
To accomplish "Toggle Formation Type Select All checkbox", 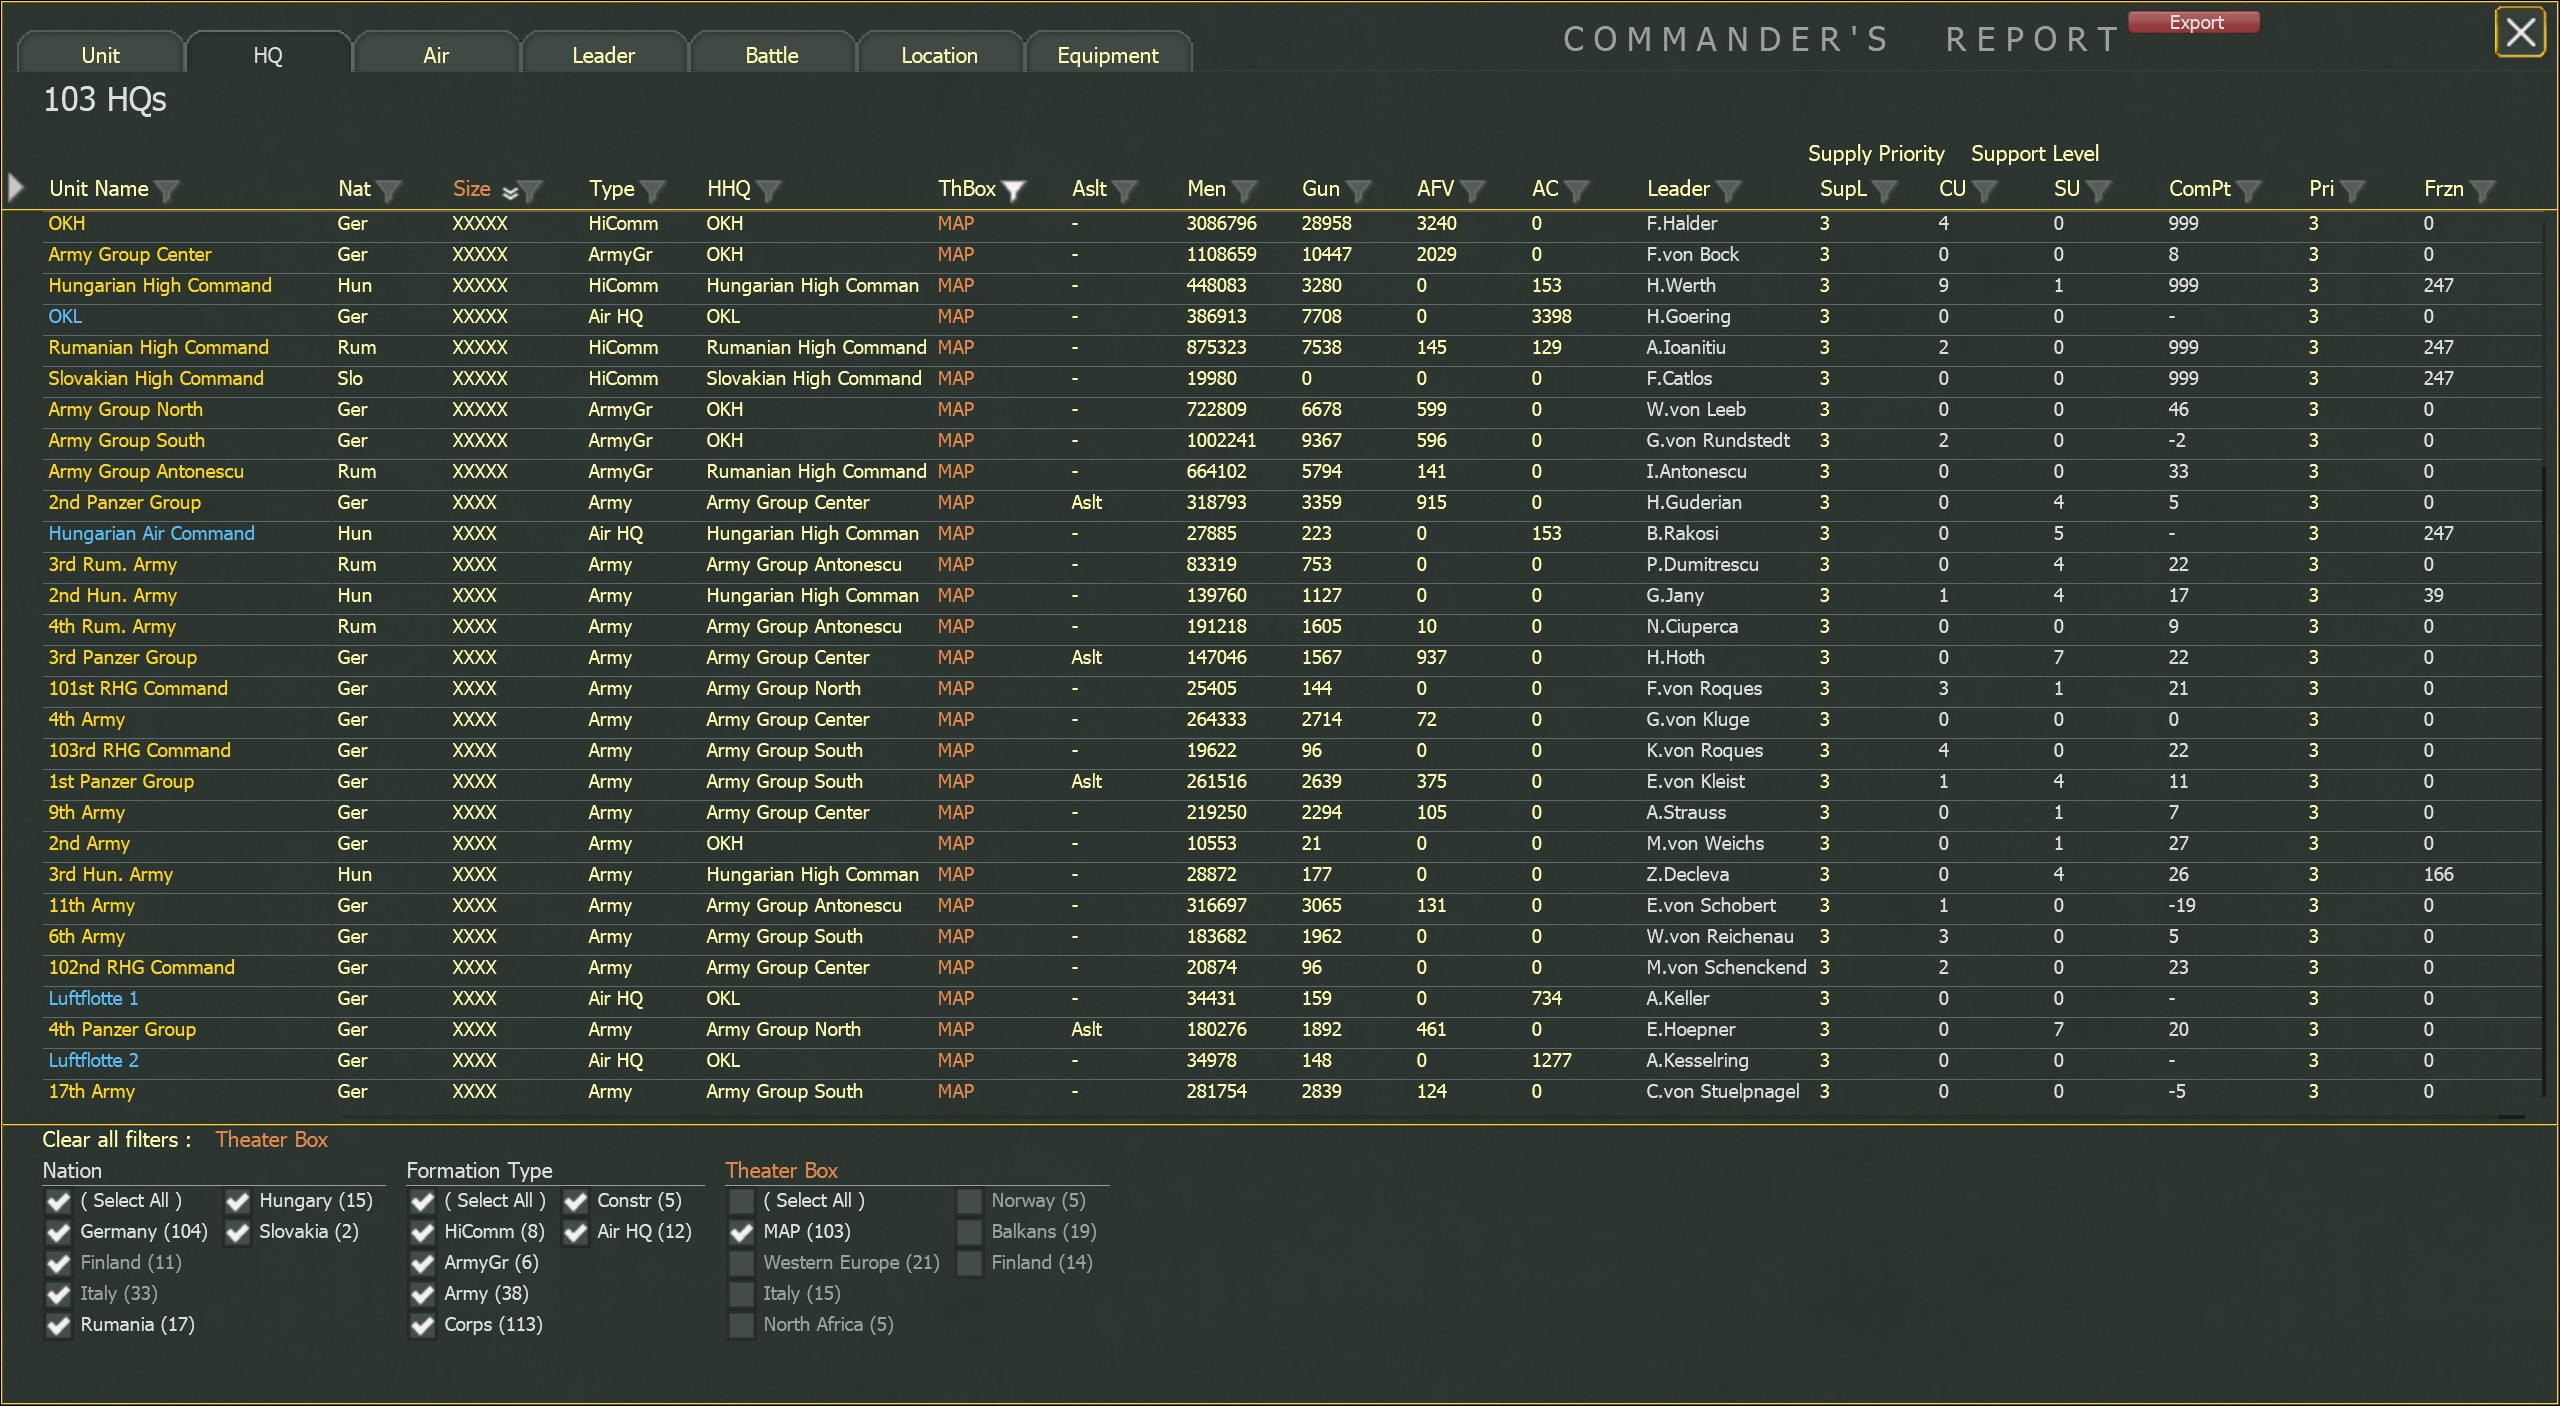I will click(423, 1201).
